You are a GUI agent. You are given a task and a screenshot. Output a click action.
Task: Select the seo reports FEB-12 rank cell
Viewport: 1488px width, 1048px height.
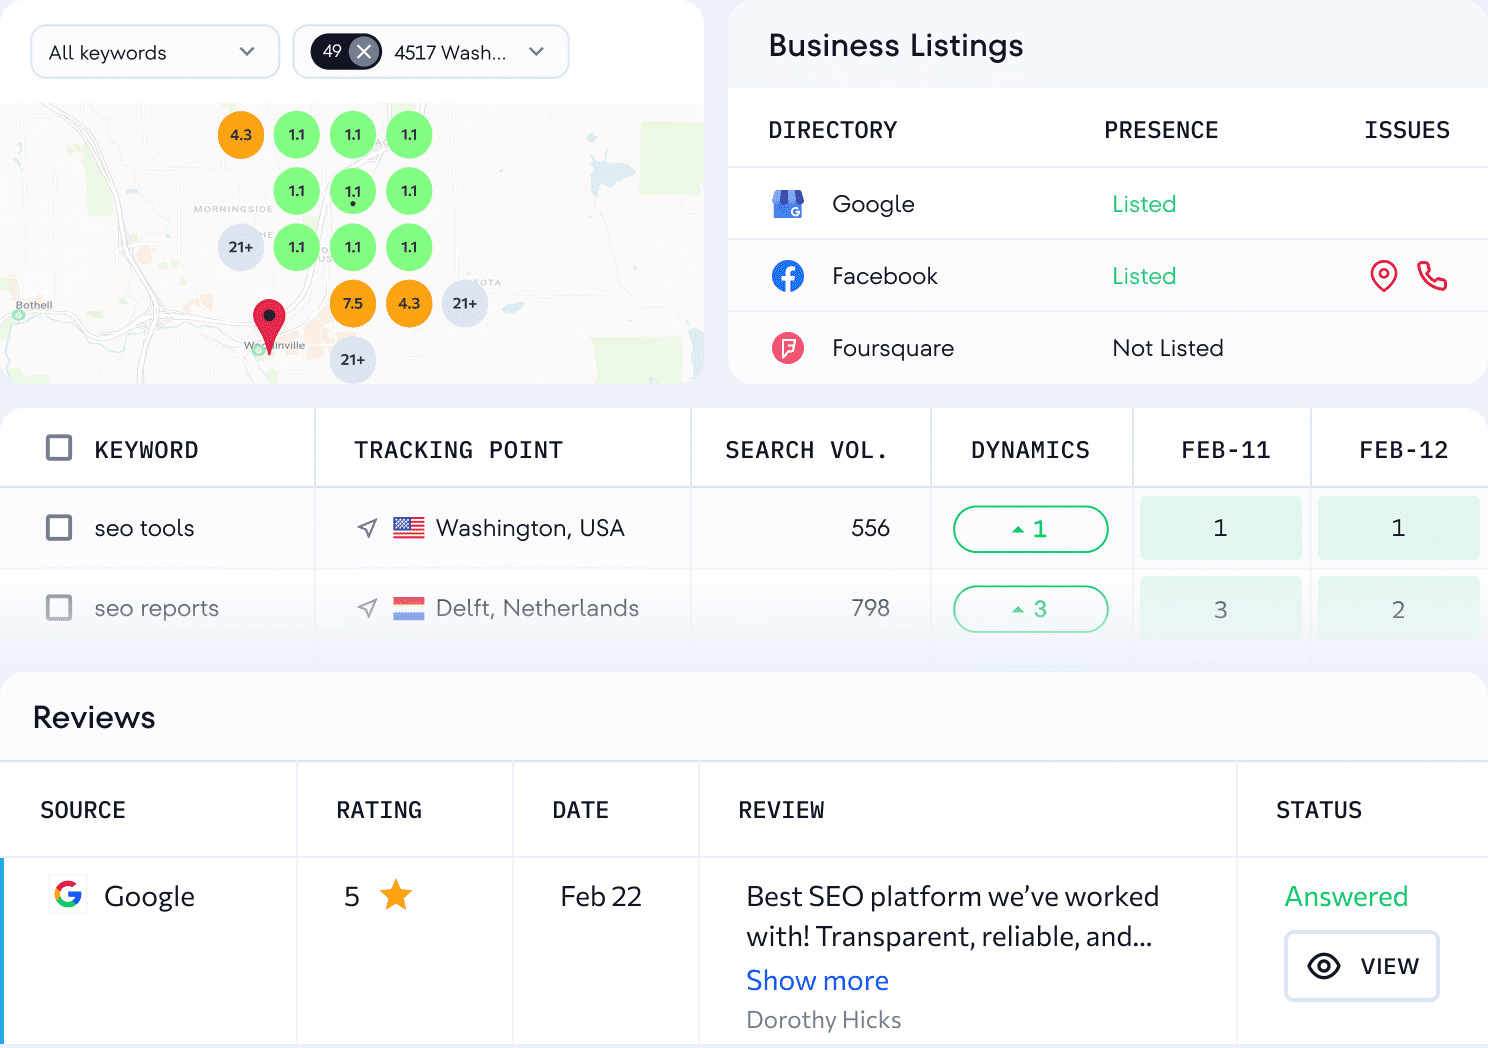(1398, 609)
